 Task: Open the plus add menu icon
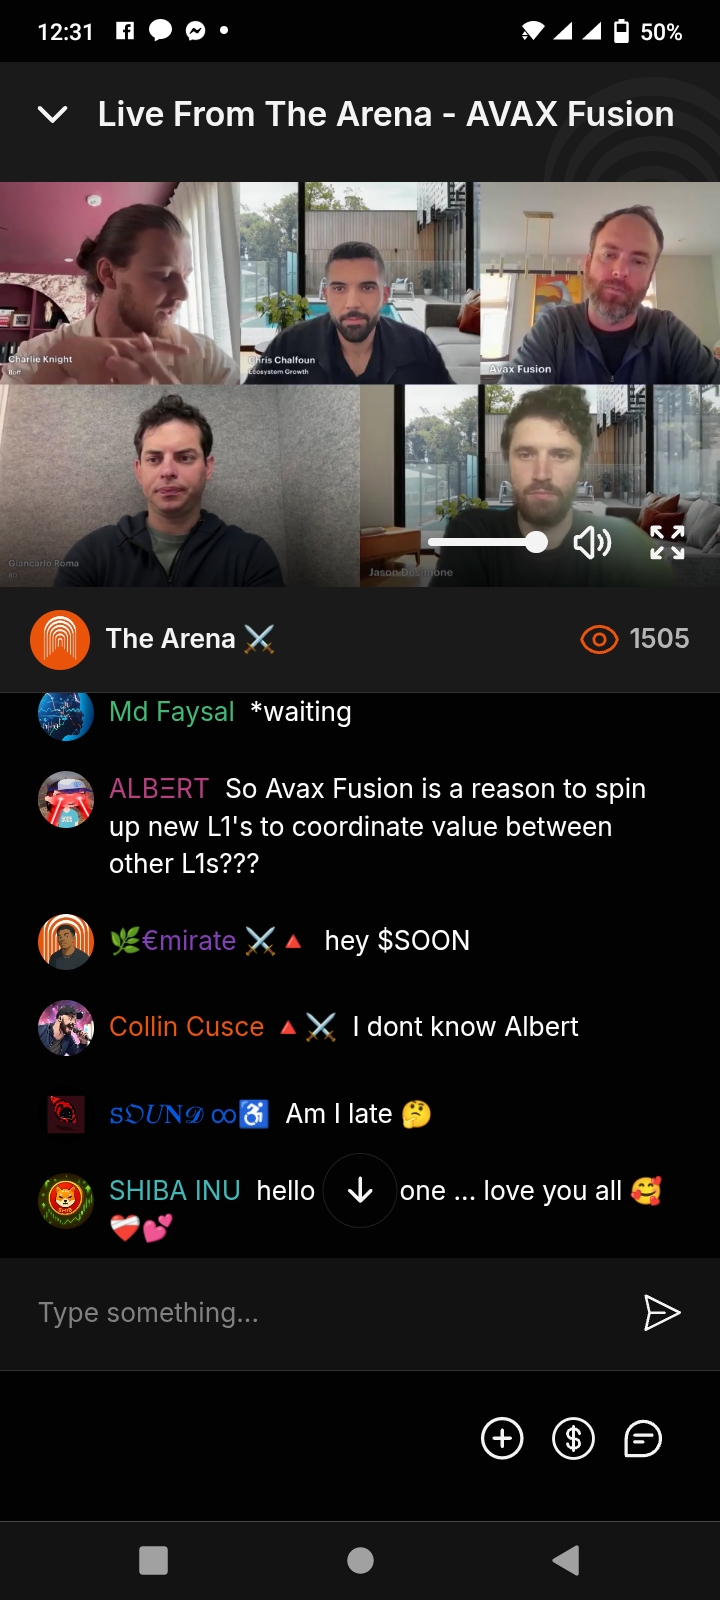pyautogui.click(x=502, y=1439)
